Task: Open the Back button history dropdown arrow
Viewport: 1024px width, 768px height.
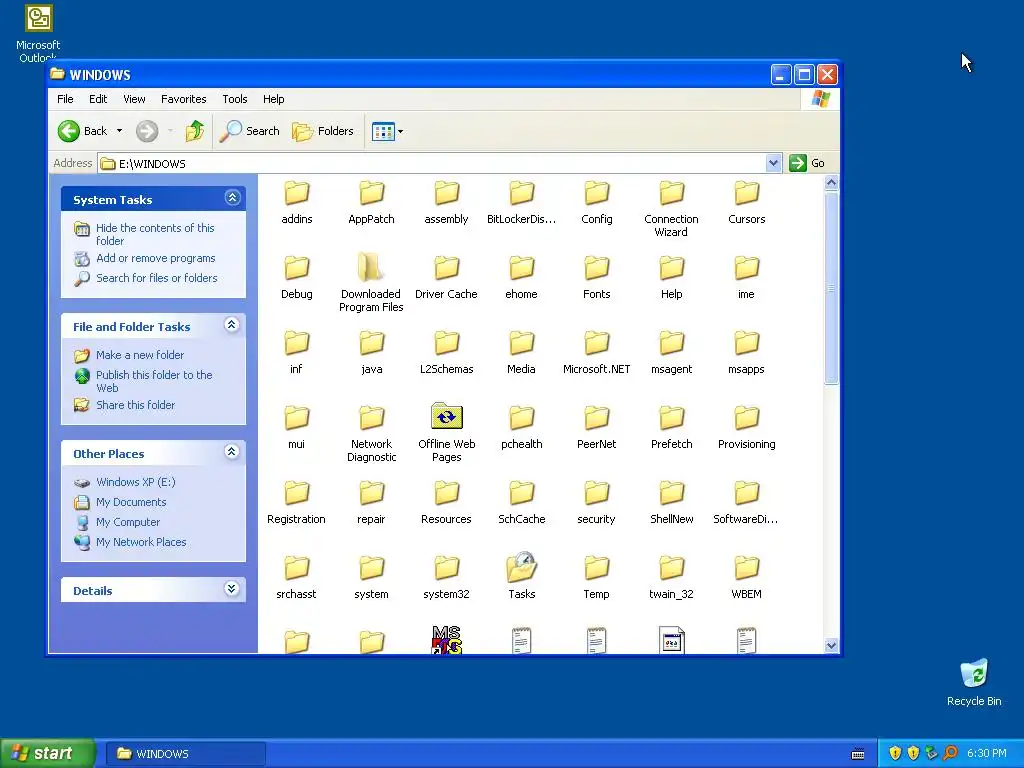Action: pyautogui.click(x=120, y=131)
